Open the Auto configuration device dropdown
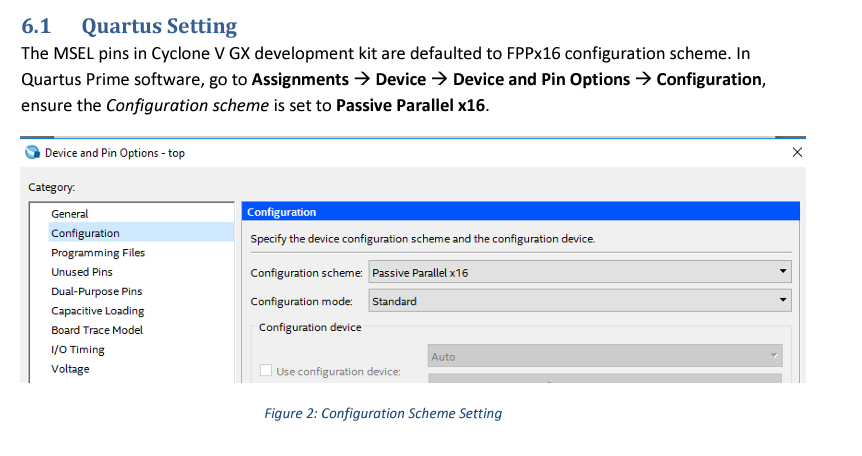This screenshot has height=456, width=862. point(605,356)
